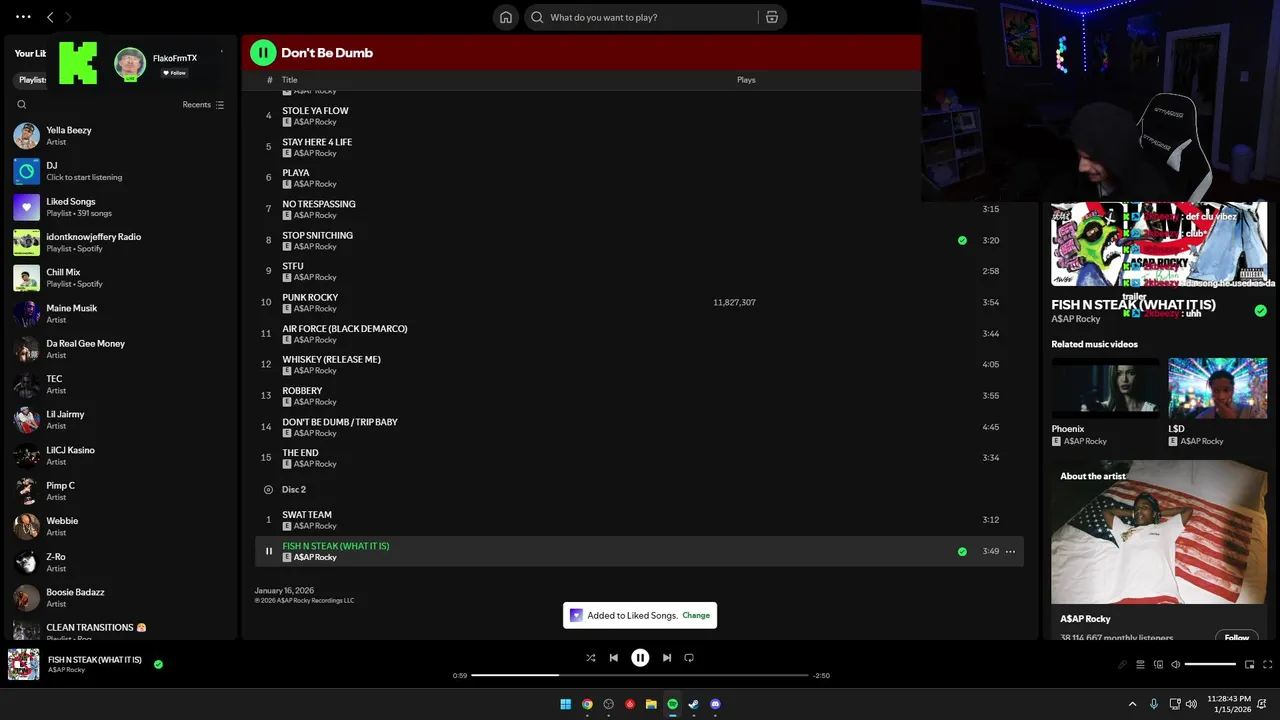
Task: Open now-playing album art thumbnail
Action: coord(23,664)
